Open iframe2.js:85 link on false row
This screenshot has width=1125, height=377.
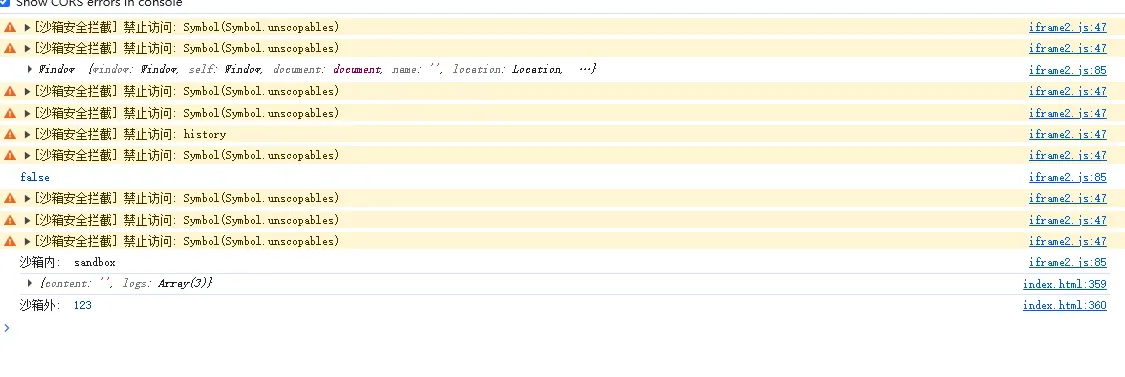1068,177
